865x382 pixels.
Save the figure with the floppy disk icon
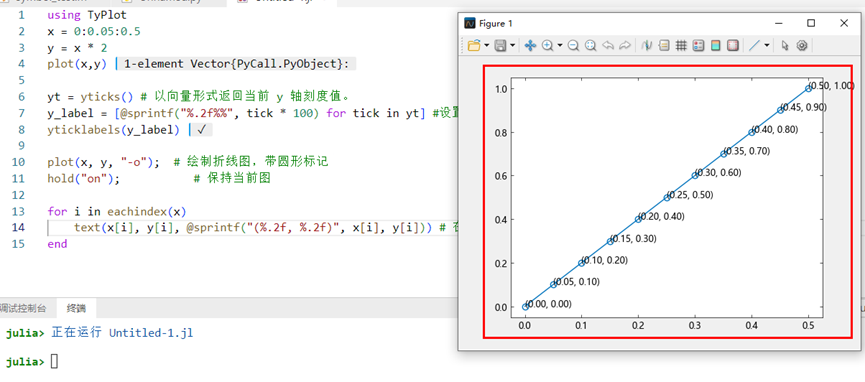pyautogui.click(x=500, y=45)
